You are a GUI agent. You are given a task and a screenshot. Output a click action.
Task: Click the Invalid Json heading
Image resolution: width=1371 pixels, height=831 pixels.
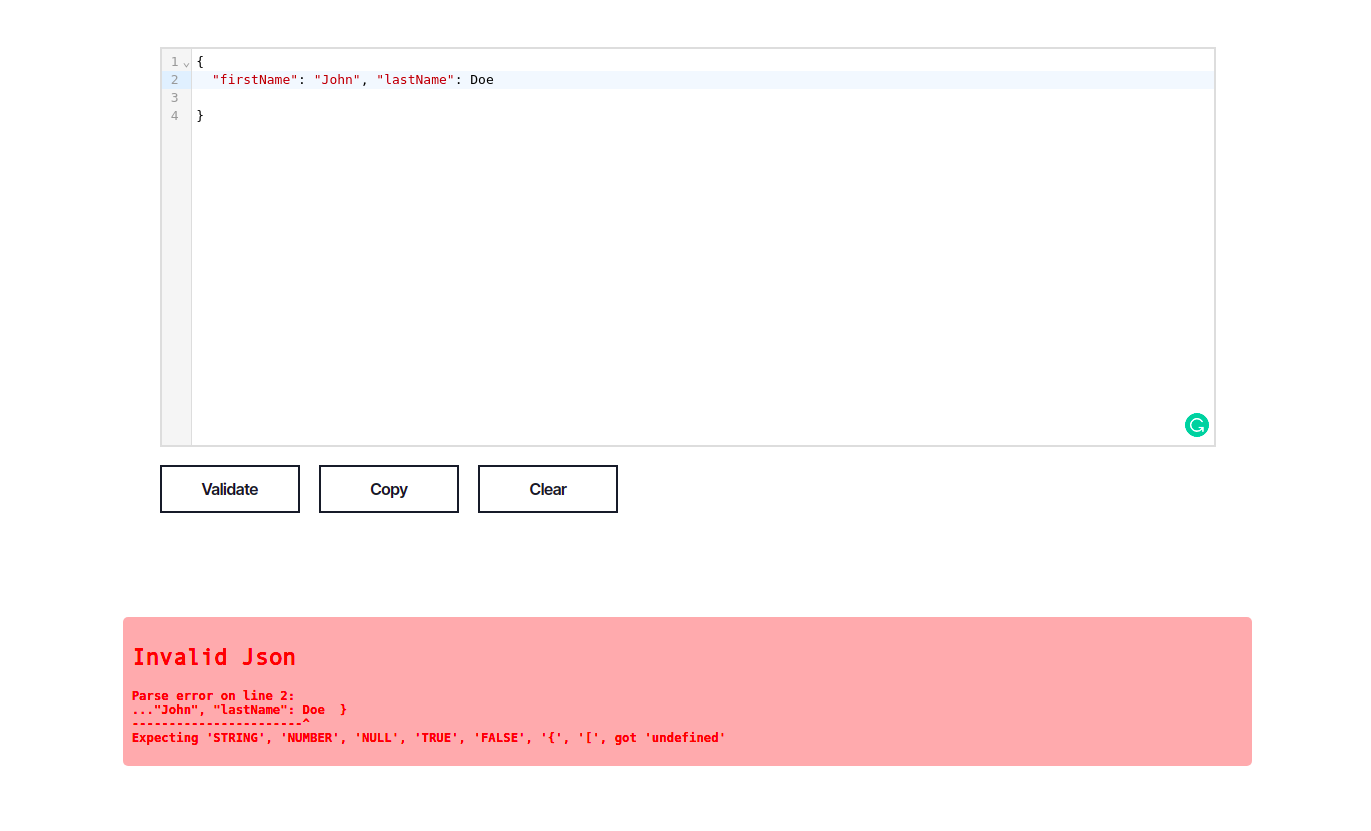[x=213, y=657]
